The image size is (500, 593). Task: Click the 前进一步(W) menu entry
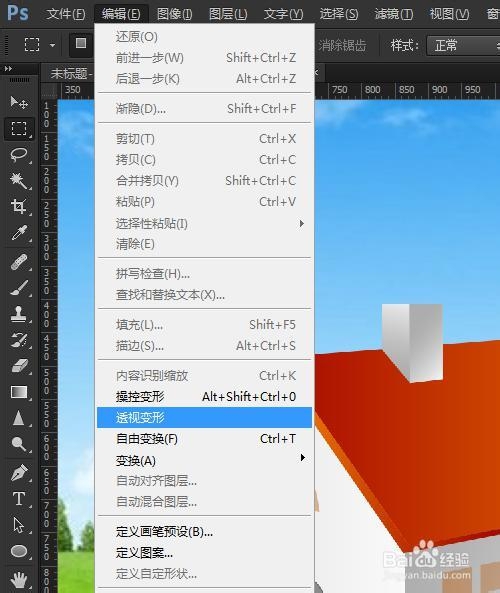point(205,58)
